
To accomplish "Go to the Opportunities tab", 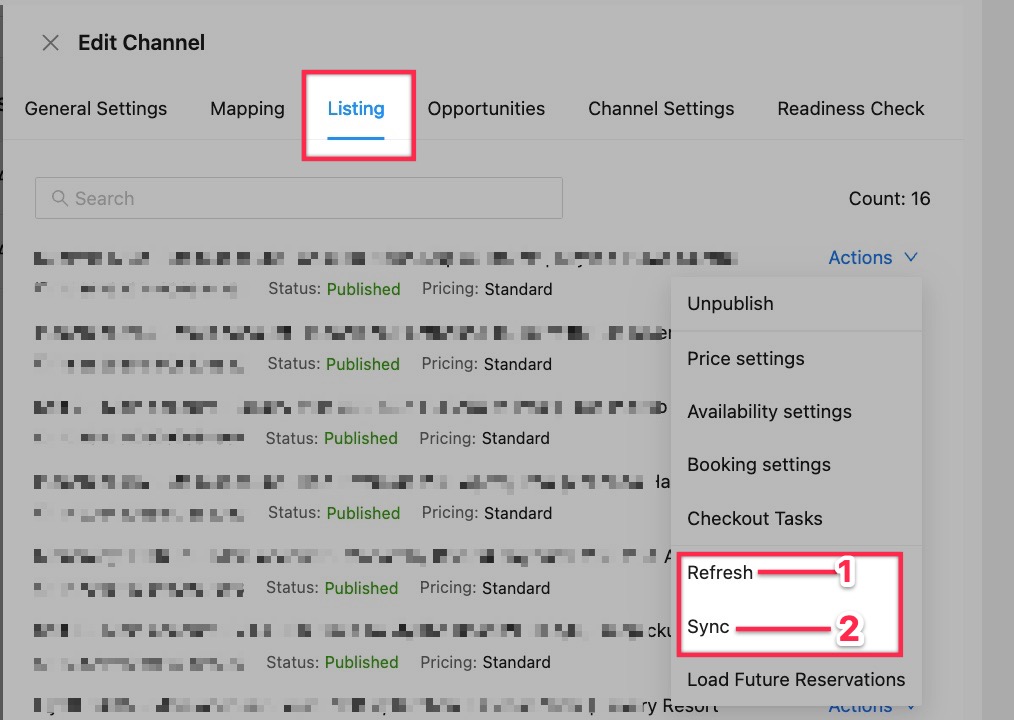I will [486, 109].
